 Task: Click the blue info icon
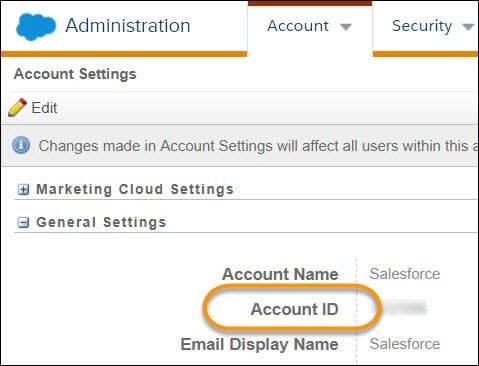click(21, 145)
